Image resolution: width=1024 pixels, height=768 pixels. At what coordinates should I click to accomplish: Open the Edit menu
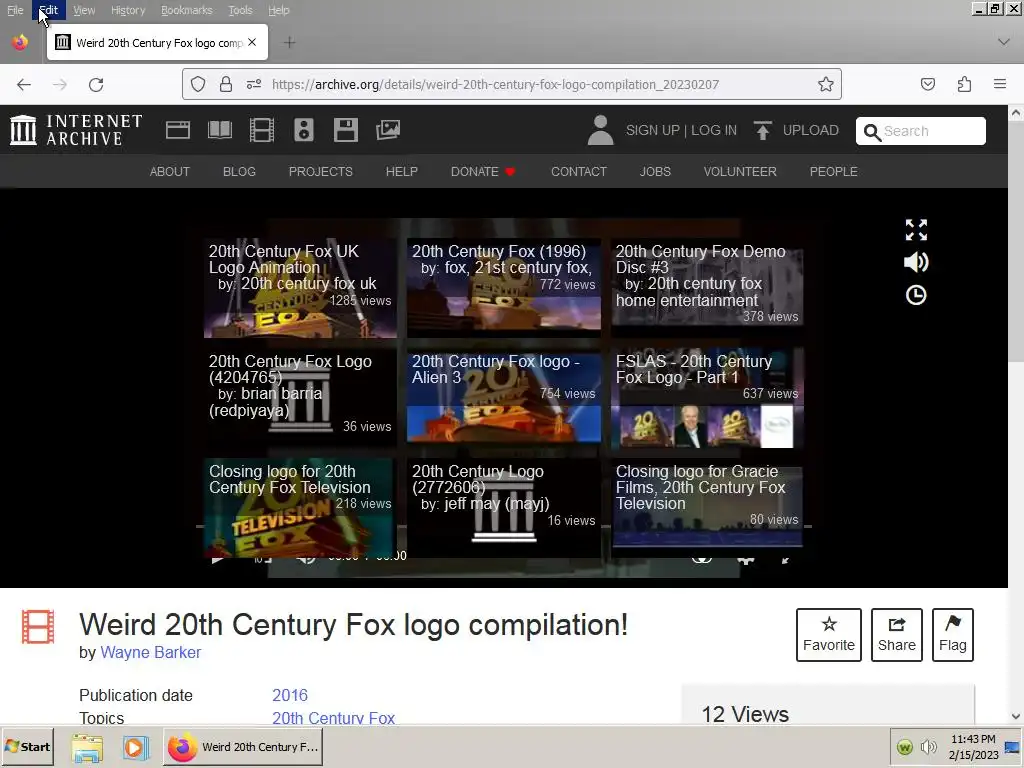(x=48, y=10)
